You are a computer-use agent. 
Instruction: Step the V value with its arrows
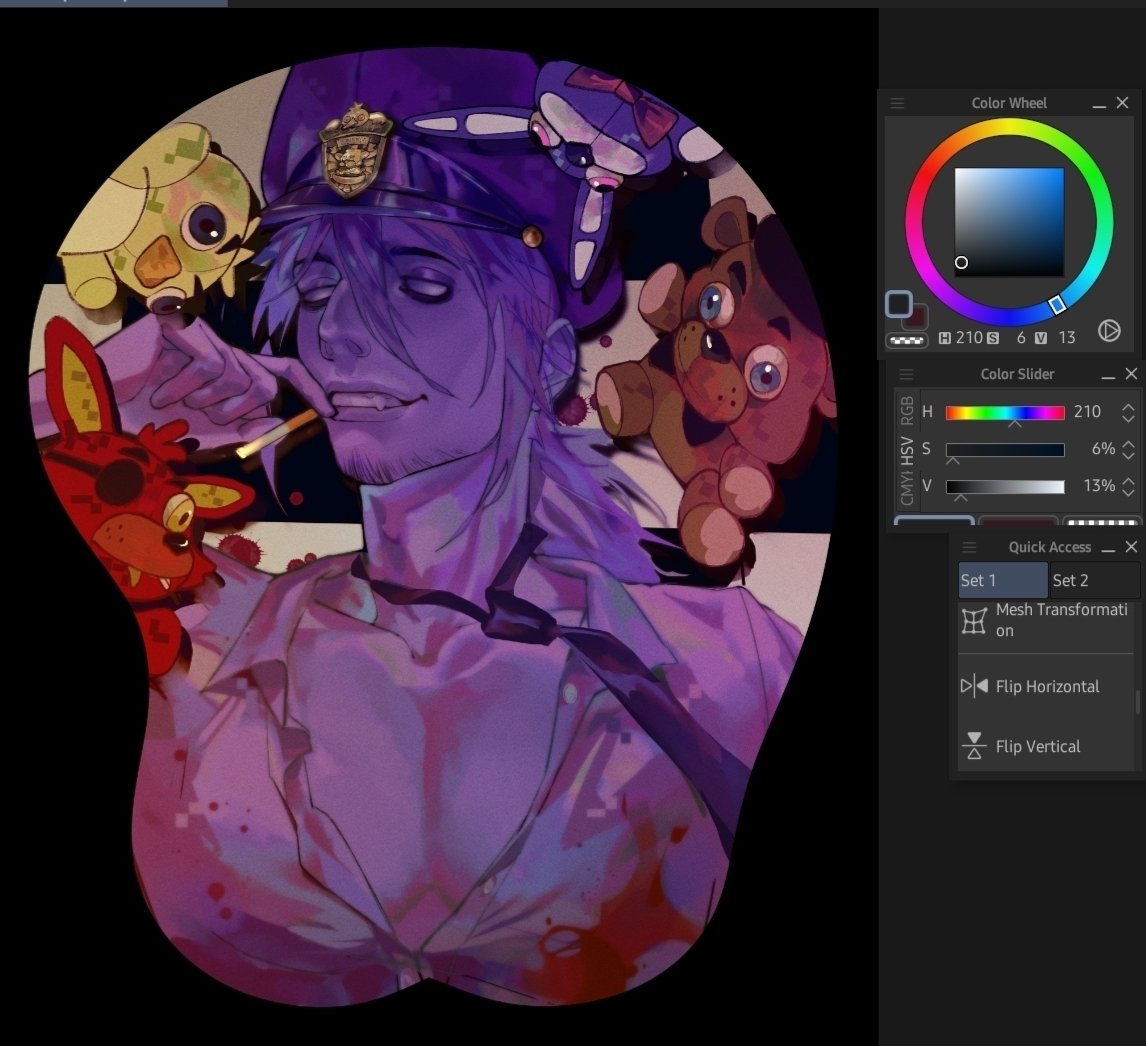(x=1128, y=487)
